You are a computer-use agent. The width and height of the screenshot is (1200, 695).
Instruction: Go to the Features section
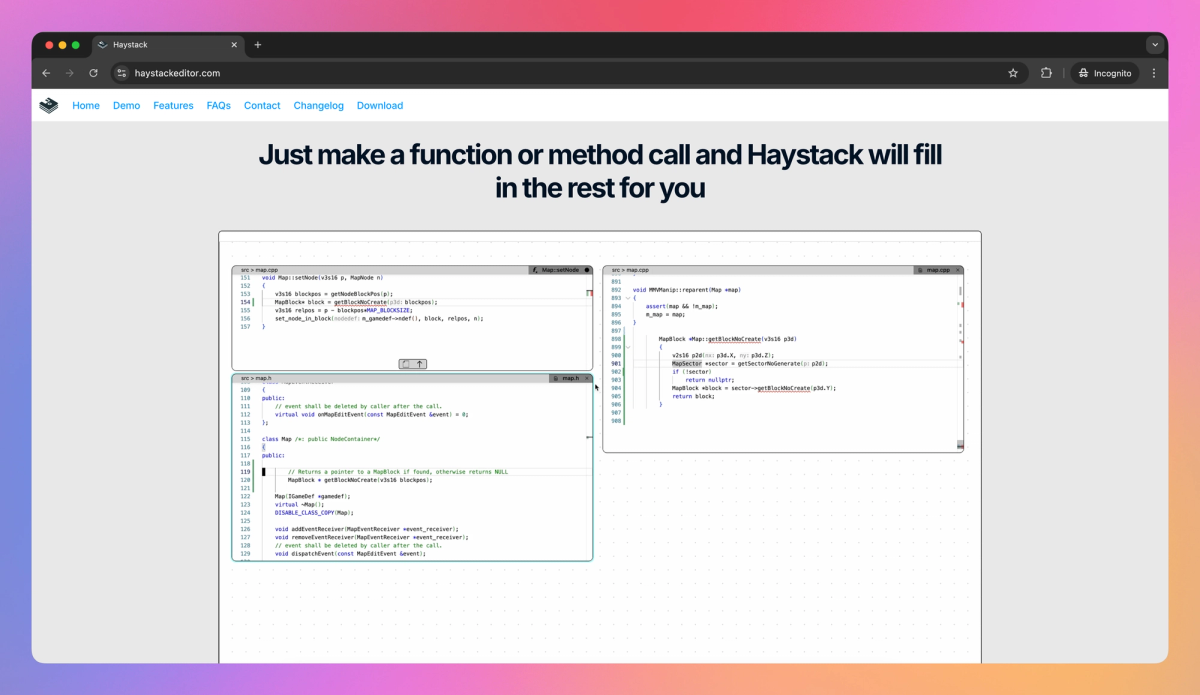pos(173,105)
